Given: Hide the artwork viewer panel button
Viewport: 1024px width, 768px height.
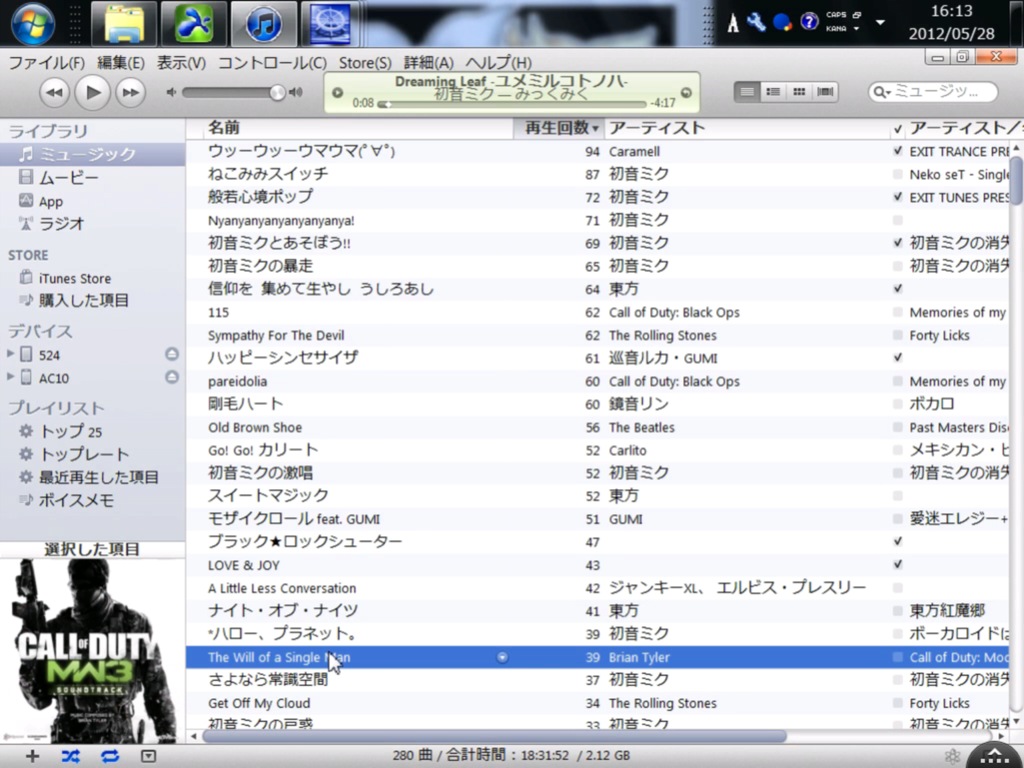Looking at the screenshot, I should pos(148,756).
